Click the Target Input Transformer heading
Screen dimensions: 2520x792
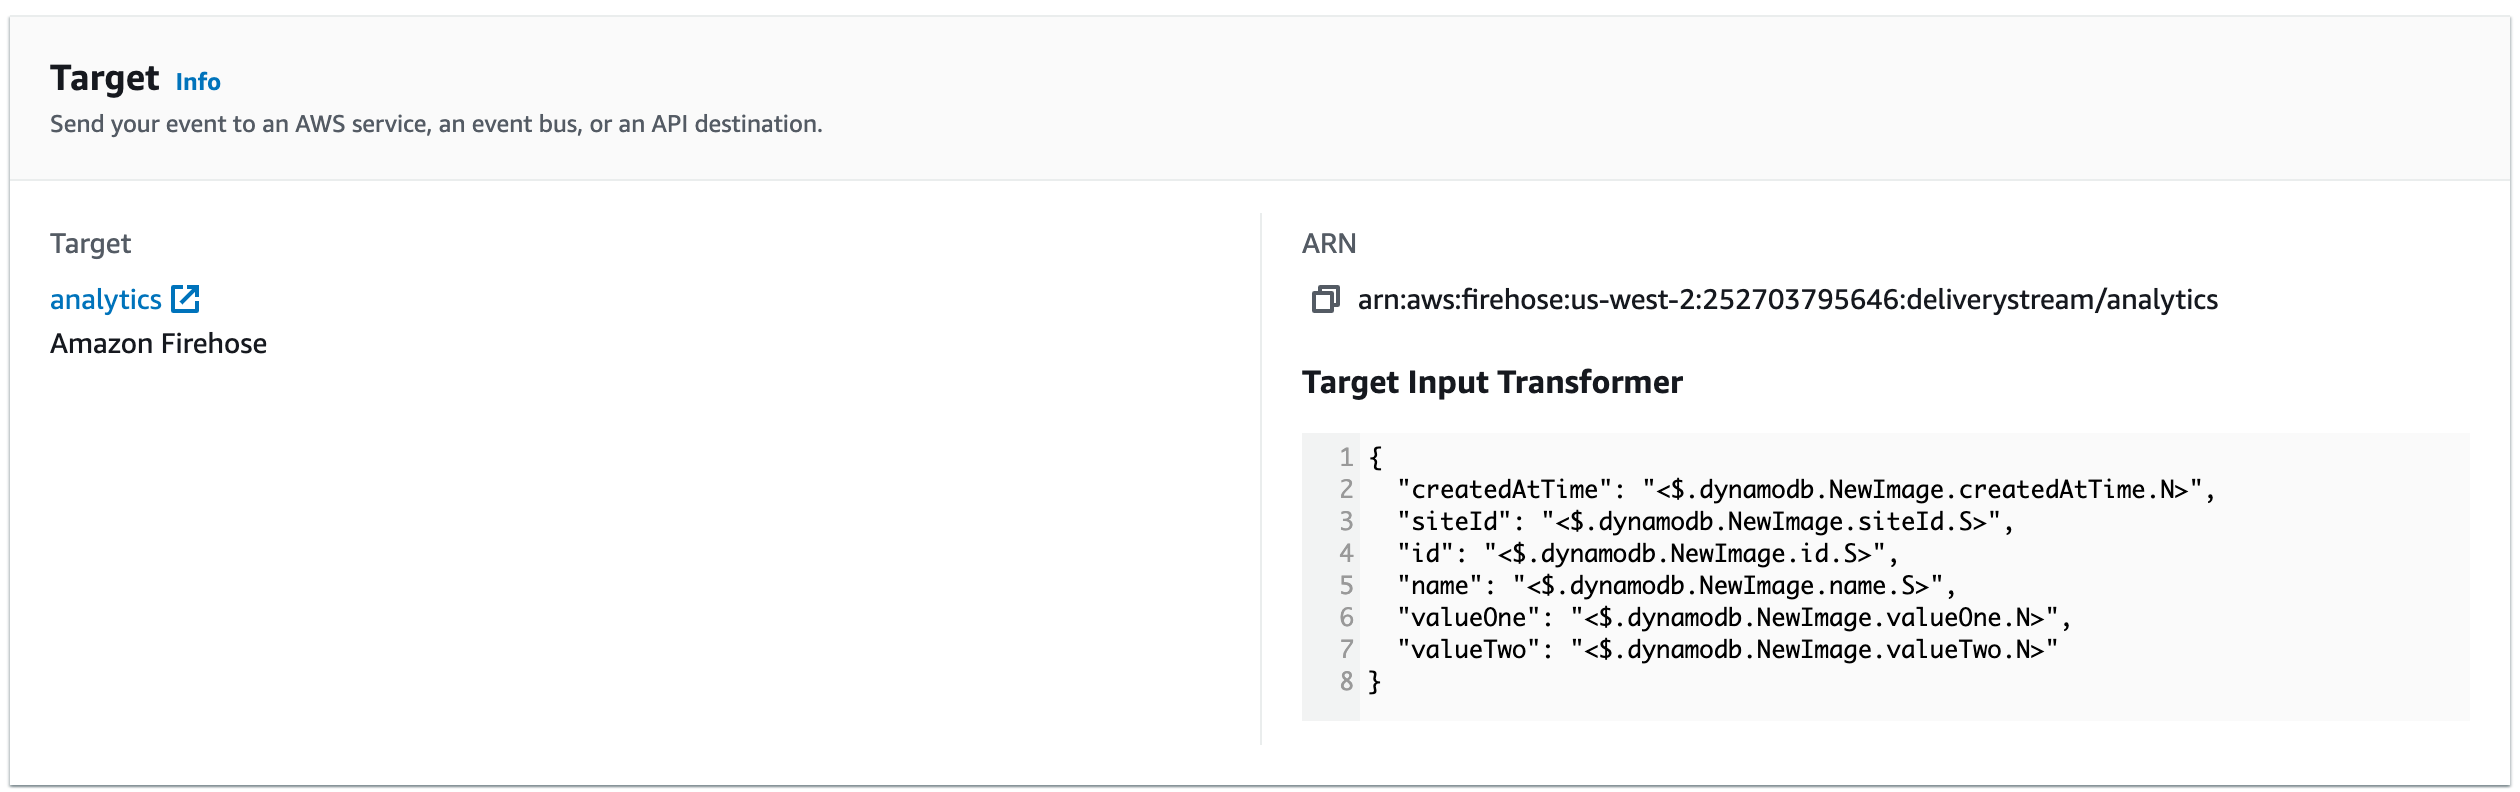click(1492, 382)
